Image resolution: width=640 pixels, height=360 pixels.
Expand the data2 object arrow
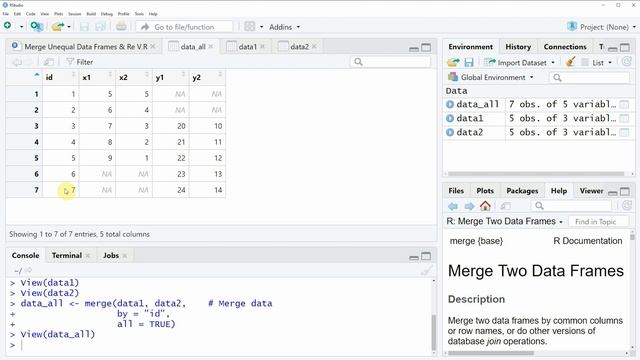(450, 132)
